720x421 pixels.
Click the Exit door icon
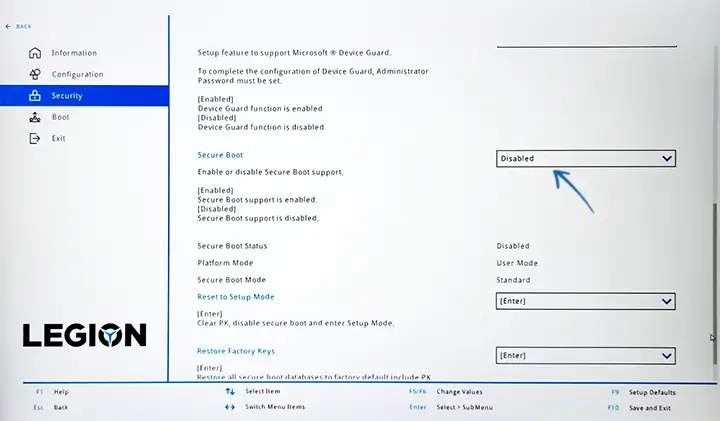click(x=35, y=138)
